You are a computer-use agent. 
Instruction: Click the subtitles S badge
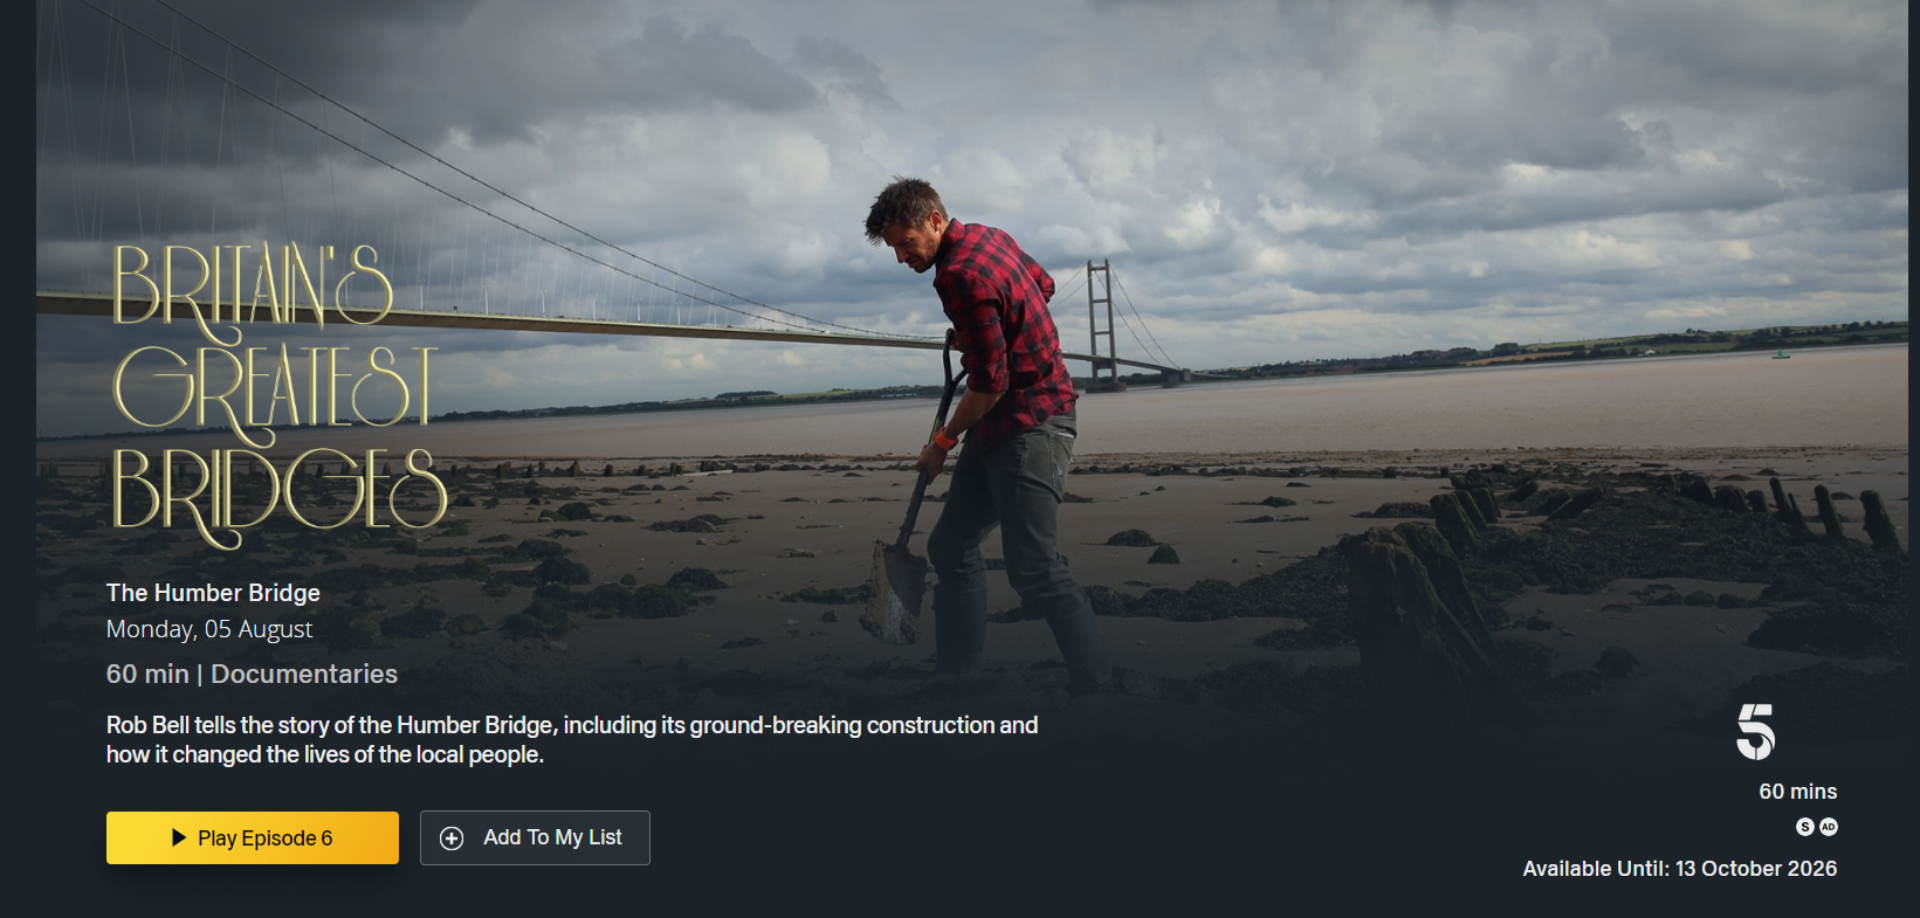(1805, 826)
